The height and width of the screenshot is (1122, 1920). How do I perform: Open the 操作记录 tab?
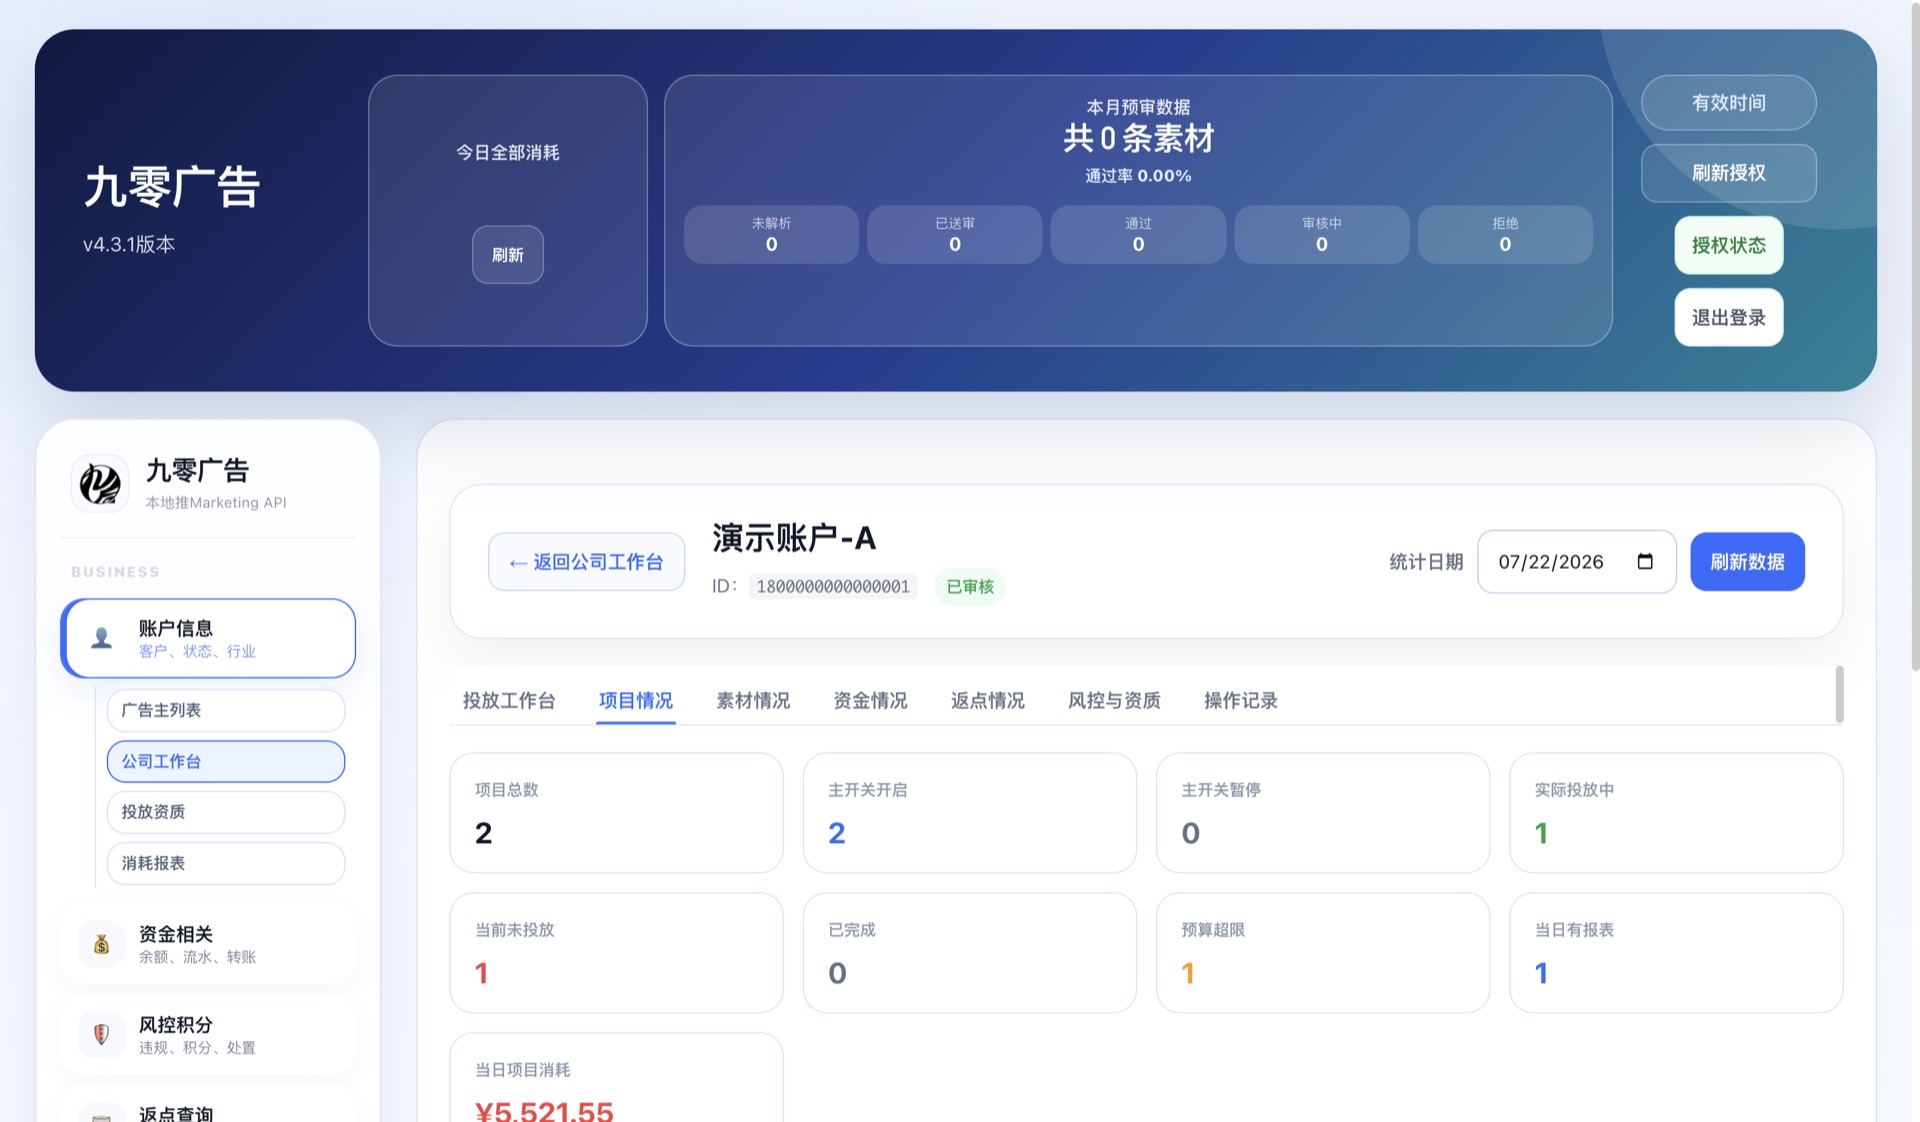click(x=1240, y=700)
